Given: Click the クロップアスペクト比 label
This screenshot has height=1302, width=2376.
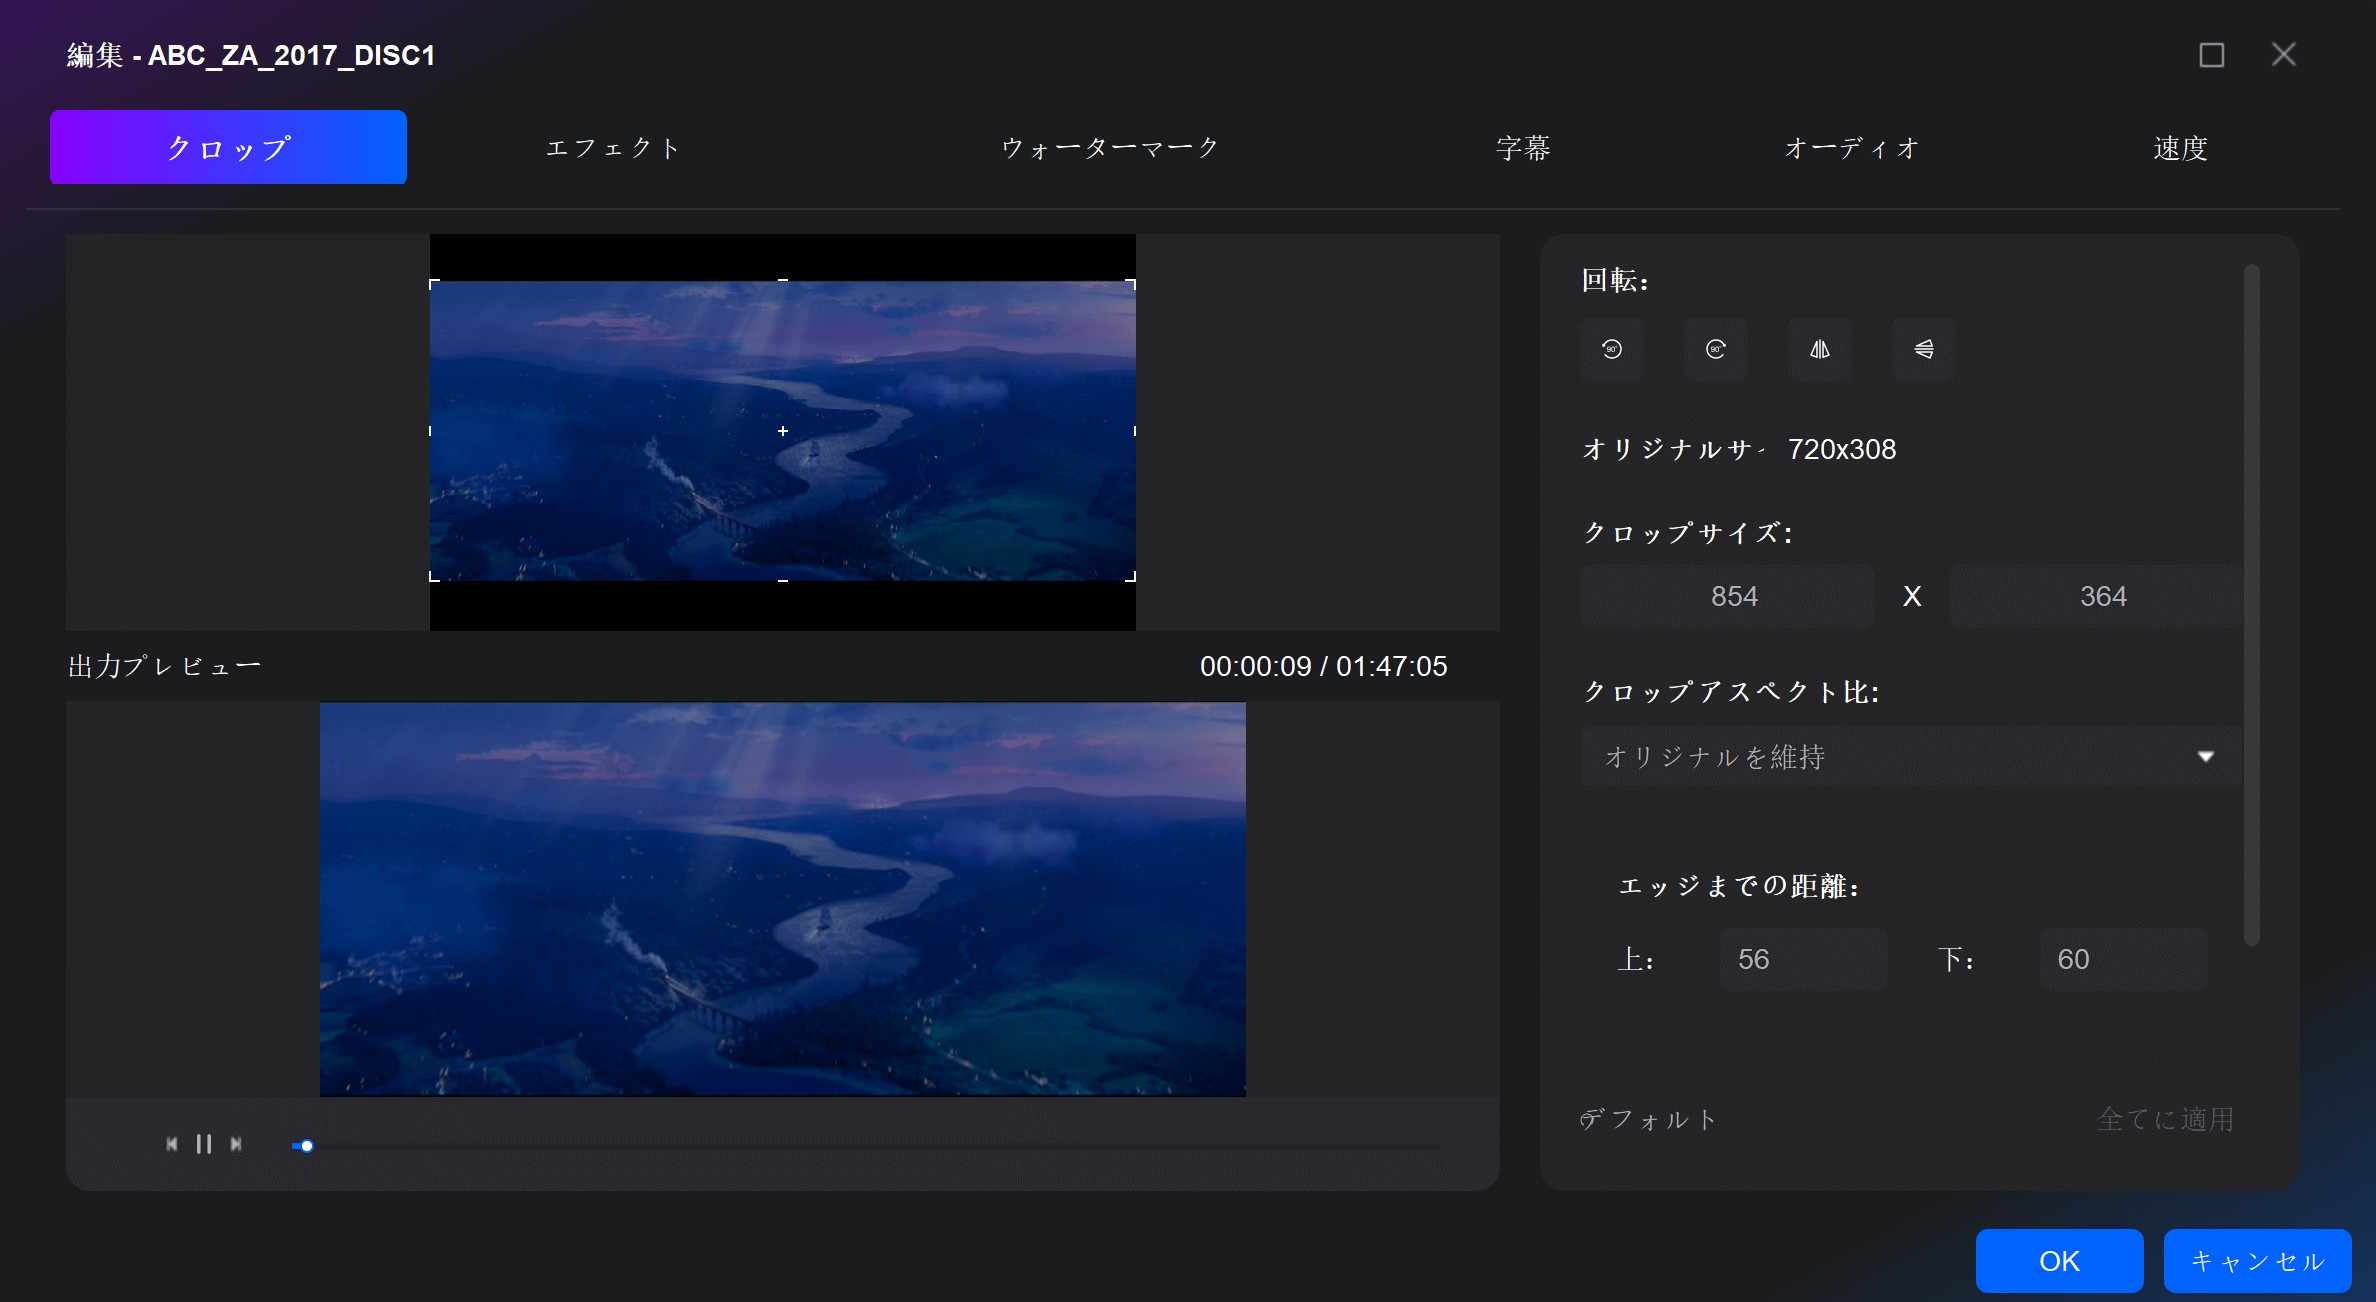Looking at the screenshot, I should [1731, 691].
